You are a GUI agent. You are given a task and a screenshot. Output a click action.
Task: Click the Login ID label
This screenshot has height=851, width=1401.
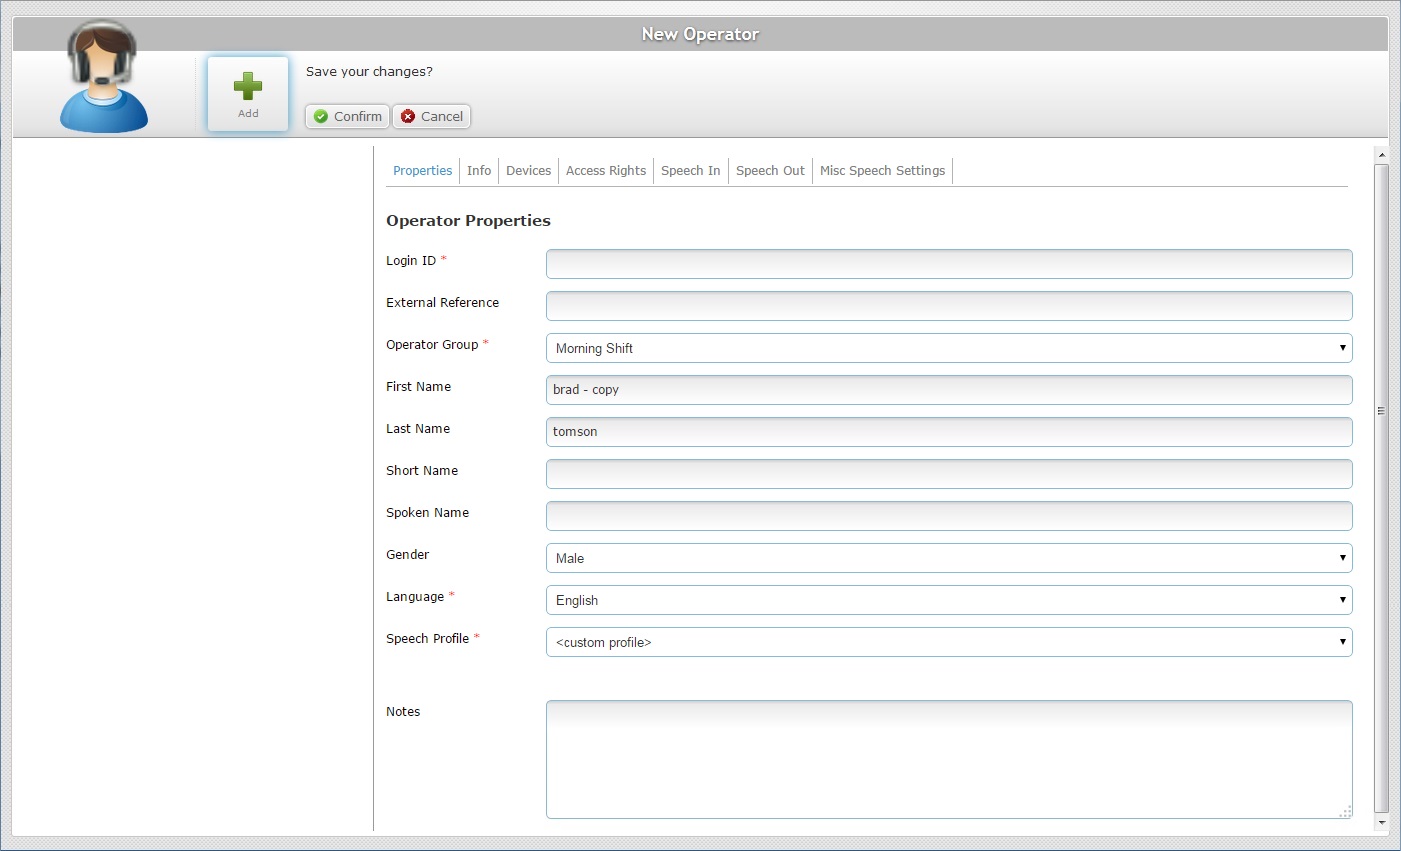411,261
